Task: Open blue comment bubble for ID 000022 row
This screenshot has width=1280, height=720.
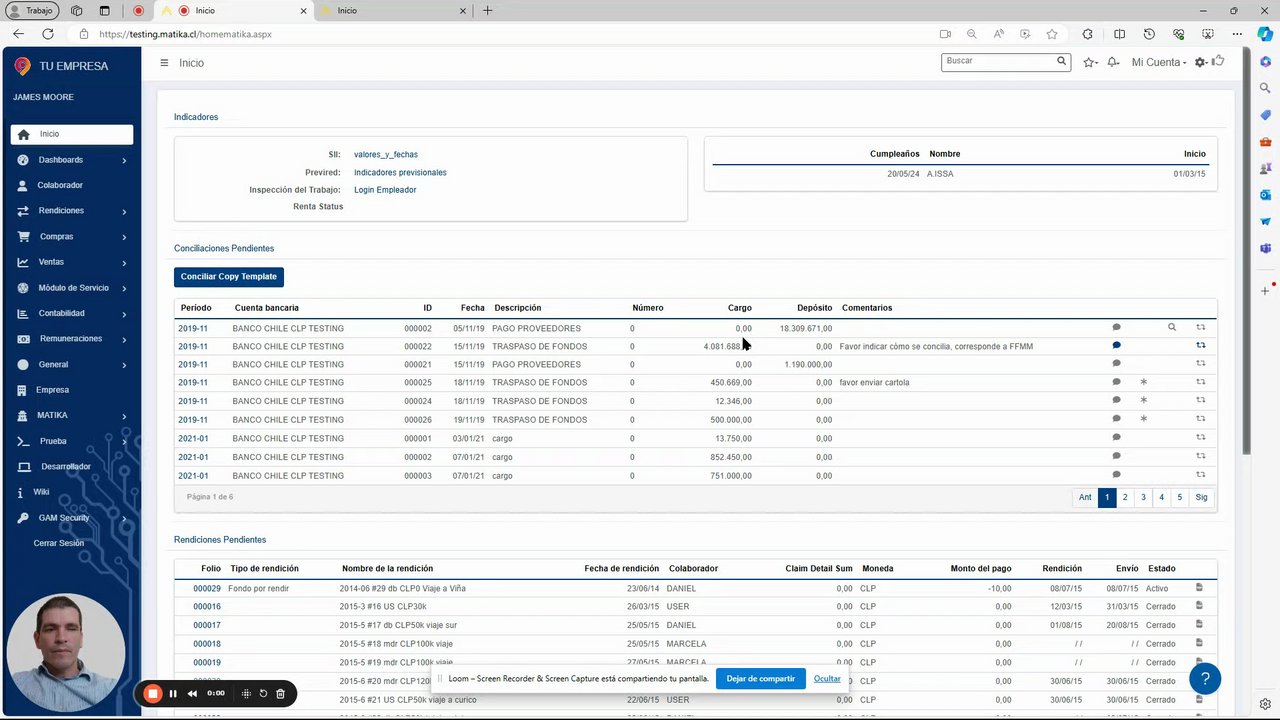Action: pos(1116,346)
